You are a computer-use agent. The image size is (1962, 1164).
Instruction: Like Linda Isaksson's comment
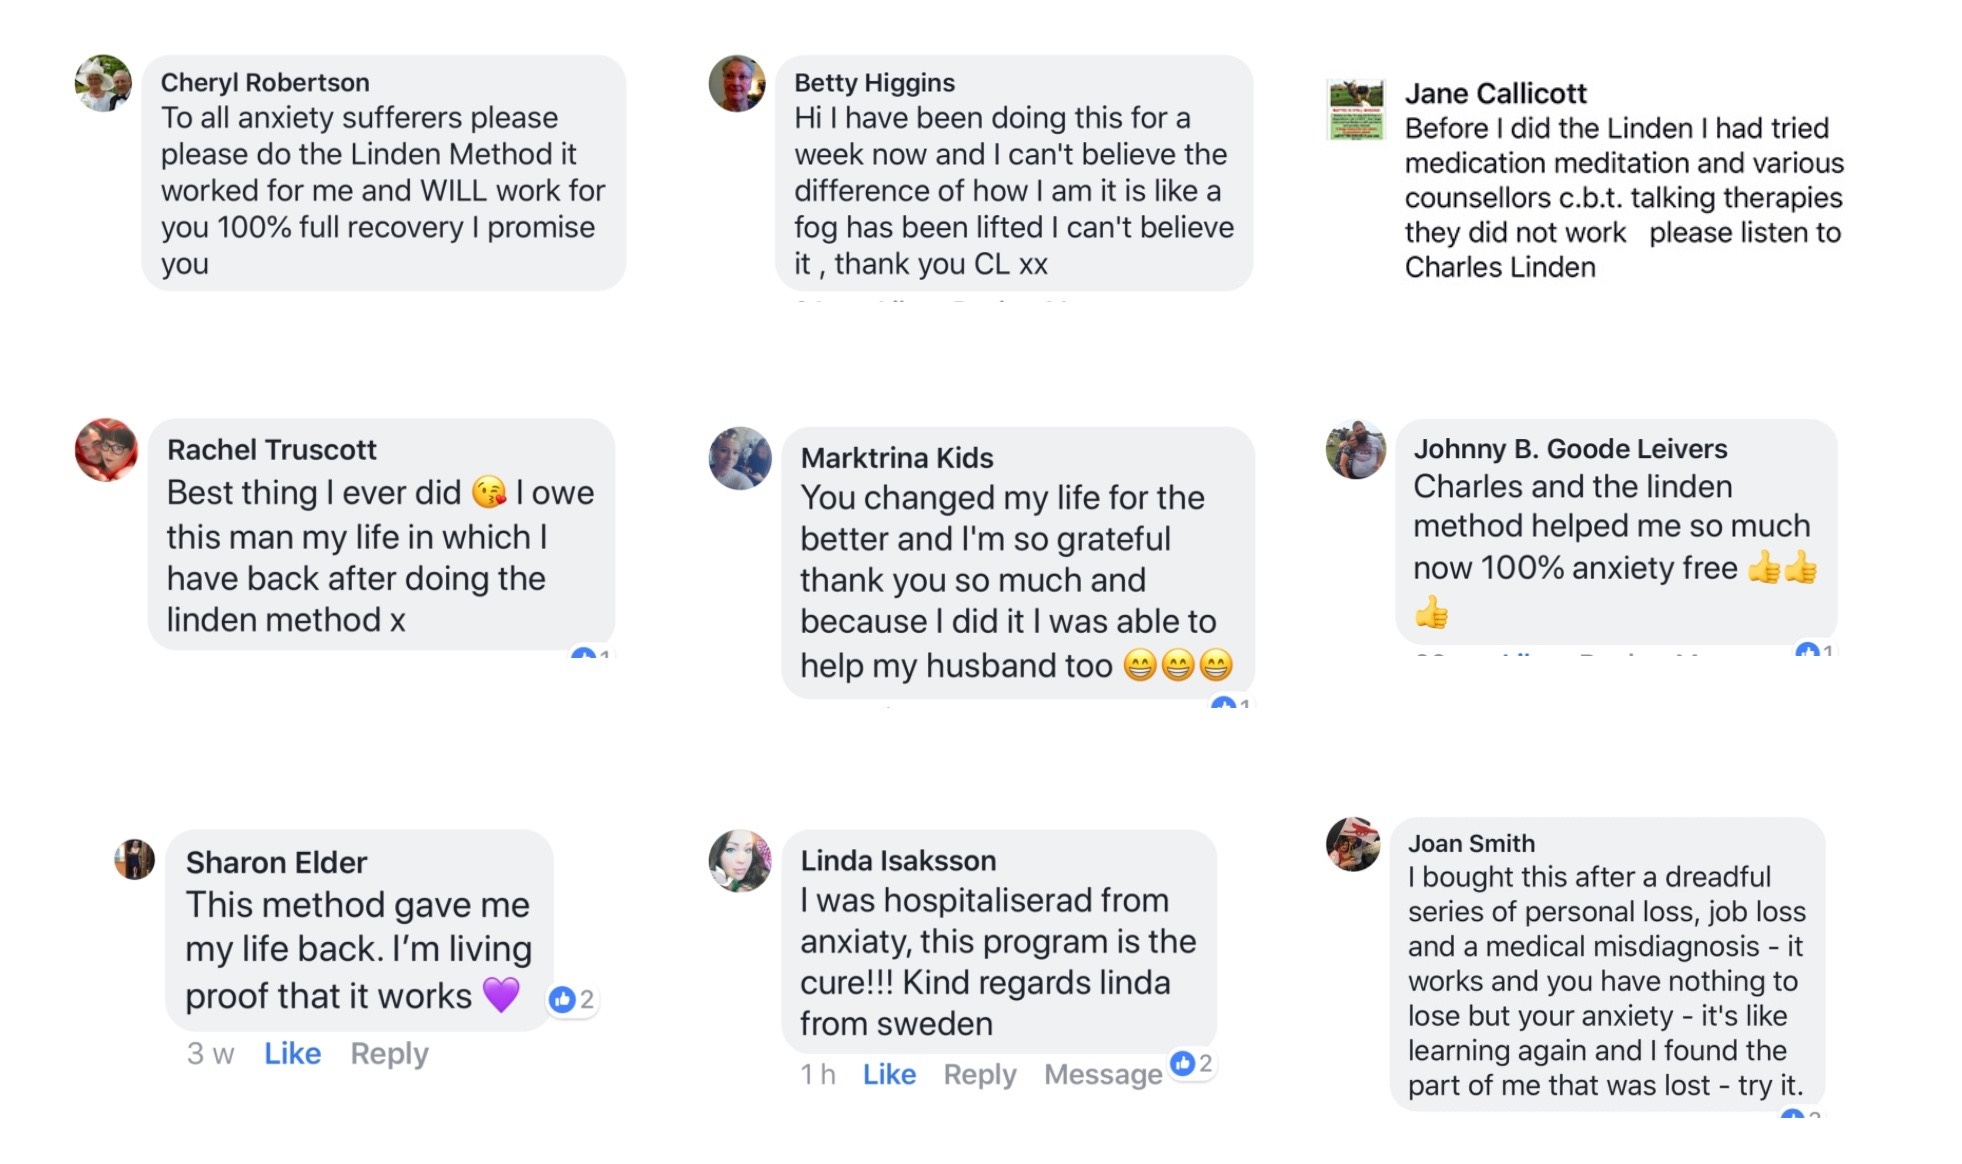coord(889,1075)
